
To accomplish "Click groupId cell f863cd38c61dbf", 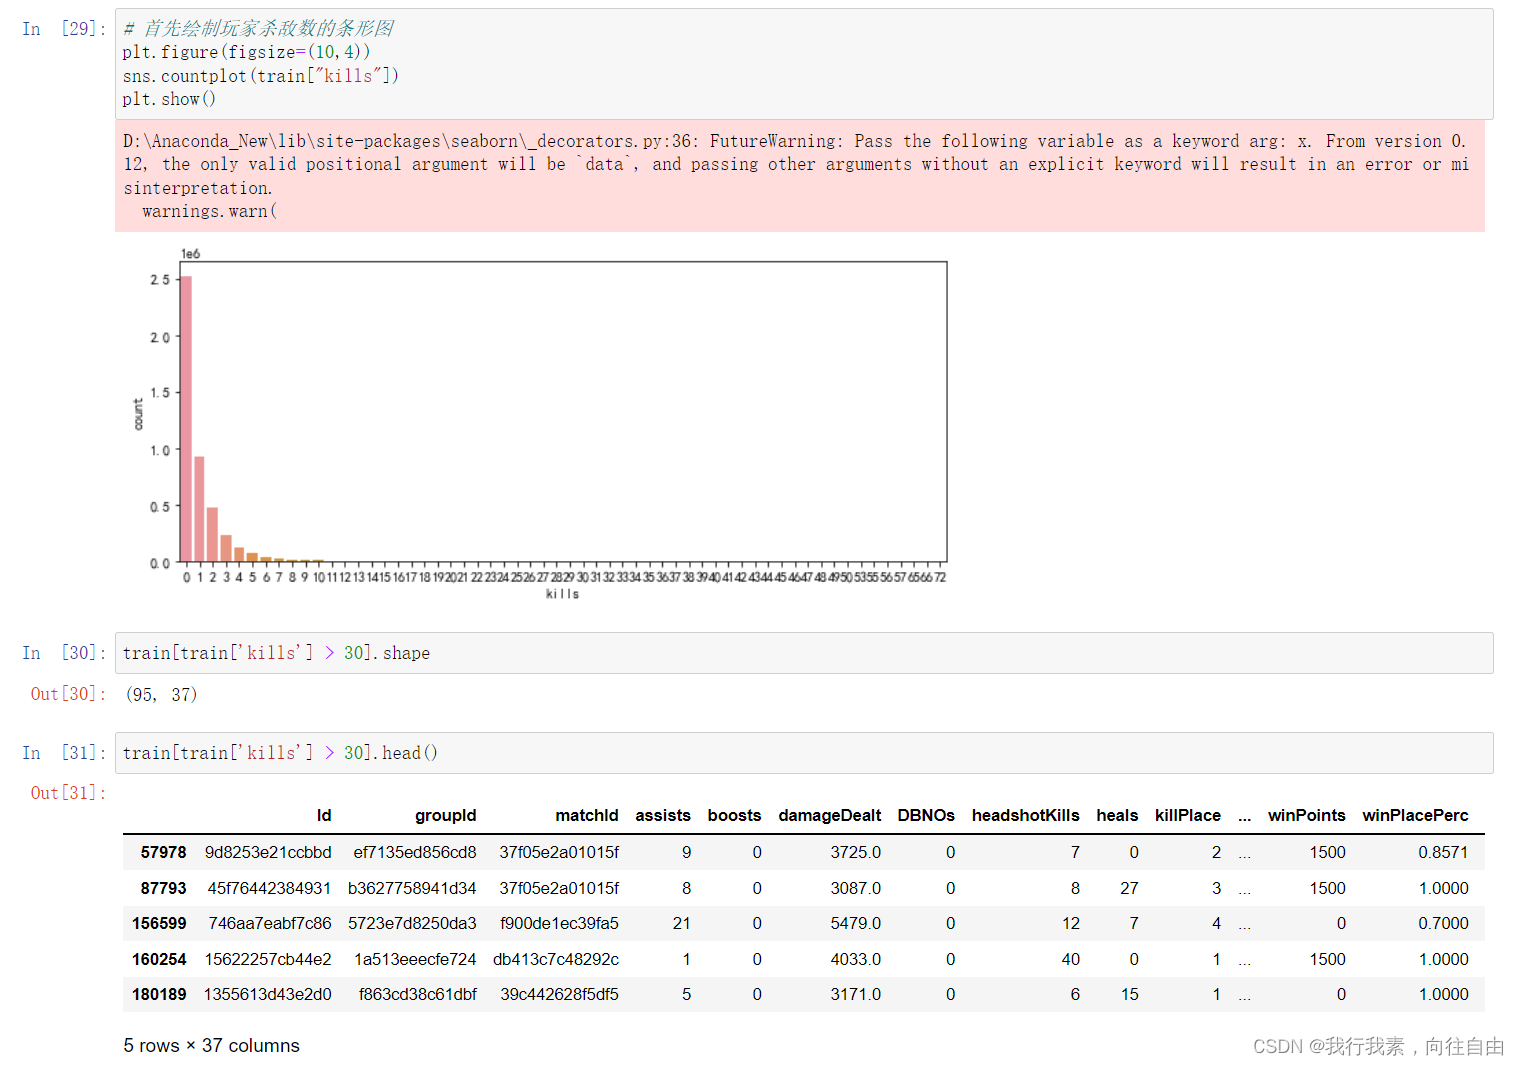I will [418, 995].
